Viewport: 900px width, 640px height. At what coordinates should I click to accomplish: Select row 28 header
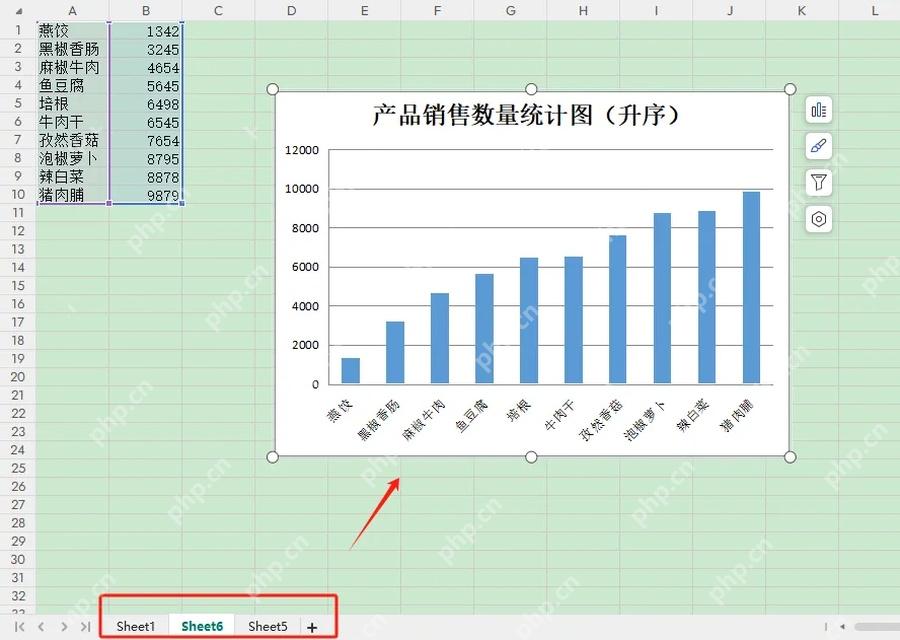[18, 523]
